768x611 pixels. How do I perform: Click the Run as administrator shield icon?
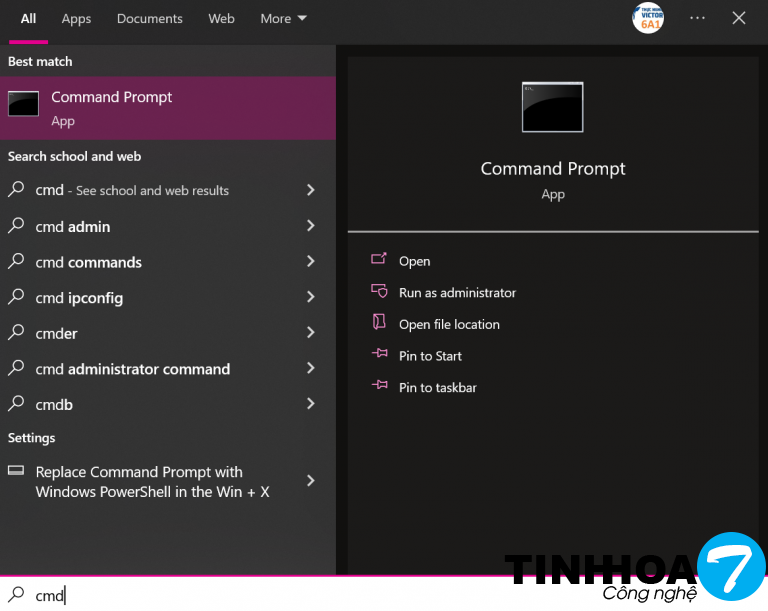[x=379, y=292]
